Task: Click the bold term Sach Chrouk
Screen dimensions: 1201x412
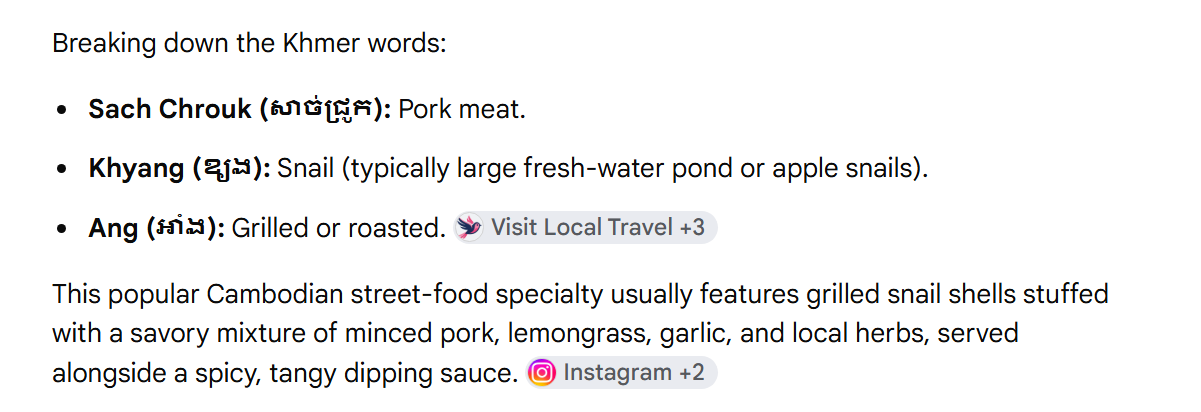Action: coord(170,109)
